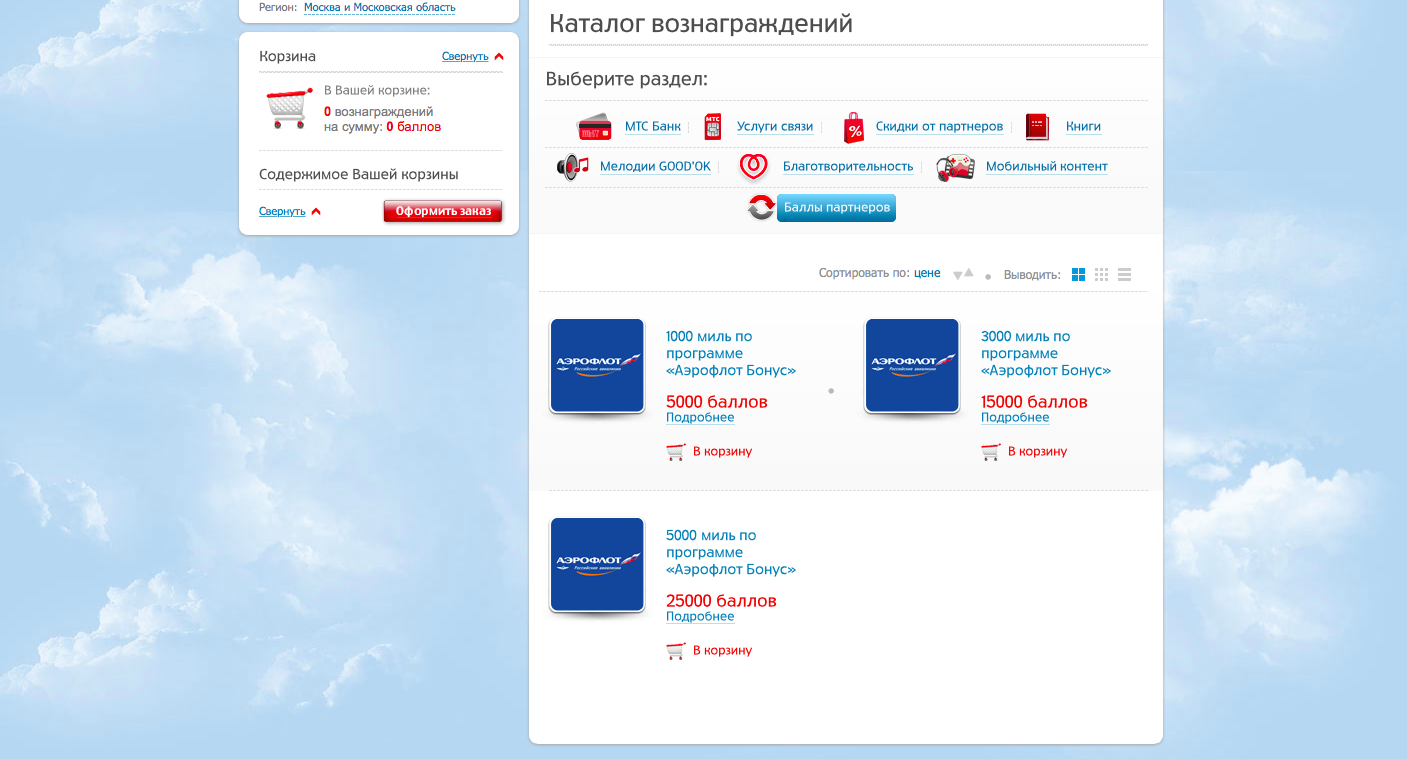
Task: Sort by price ascending arrow
Action: tap(968, 272)
